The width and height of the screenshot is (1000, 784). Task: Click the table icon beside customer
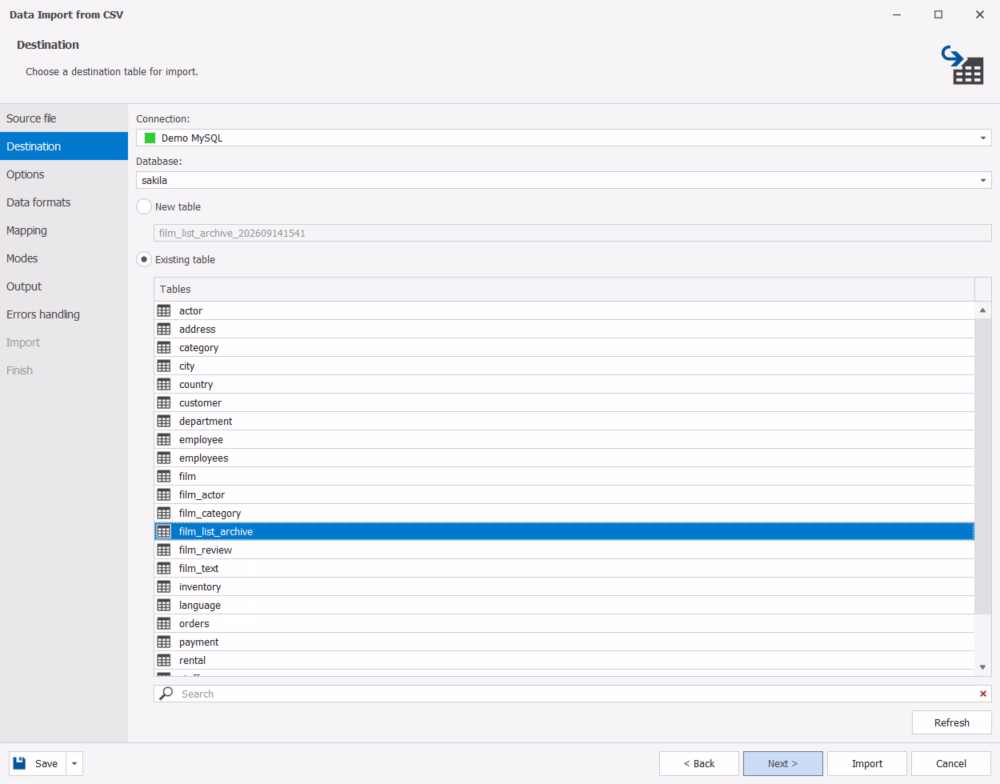click(164, 403)
